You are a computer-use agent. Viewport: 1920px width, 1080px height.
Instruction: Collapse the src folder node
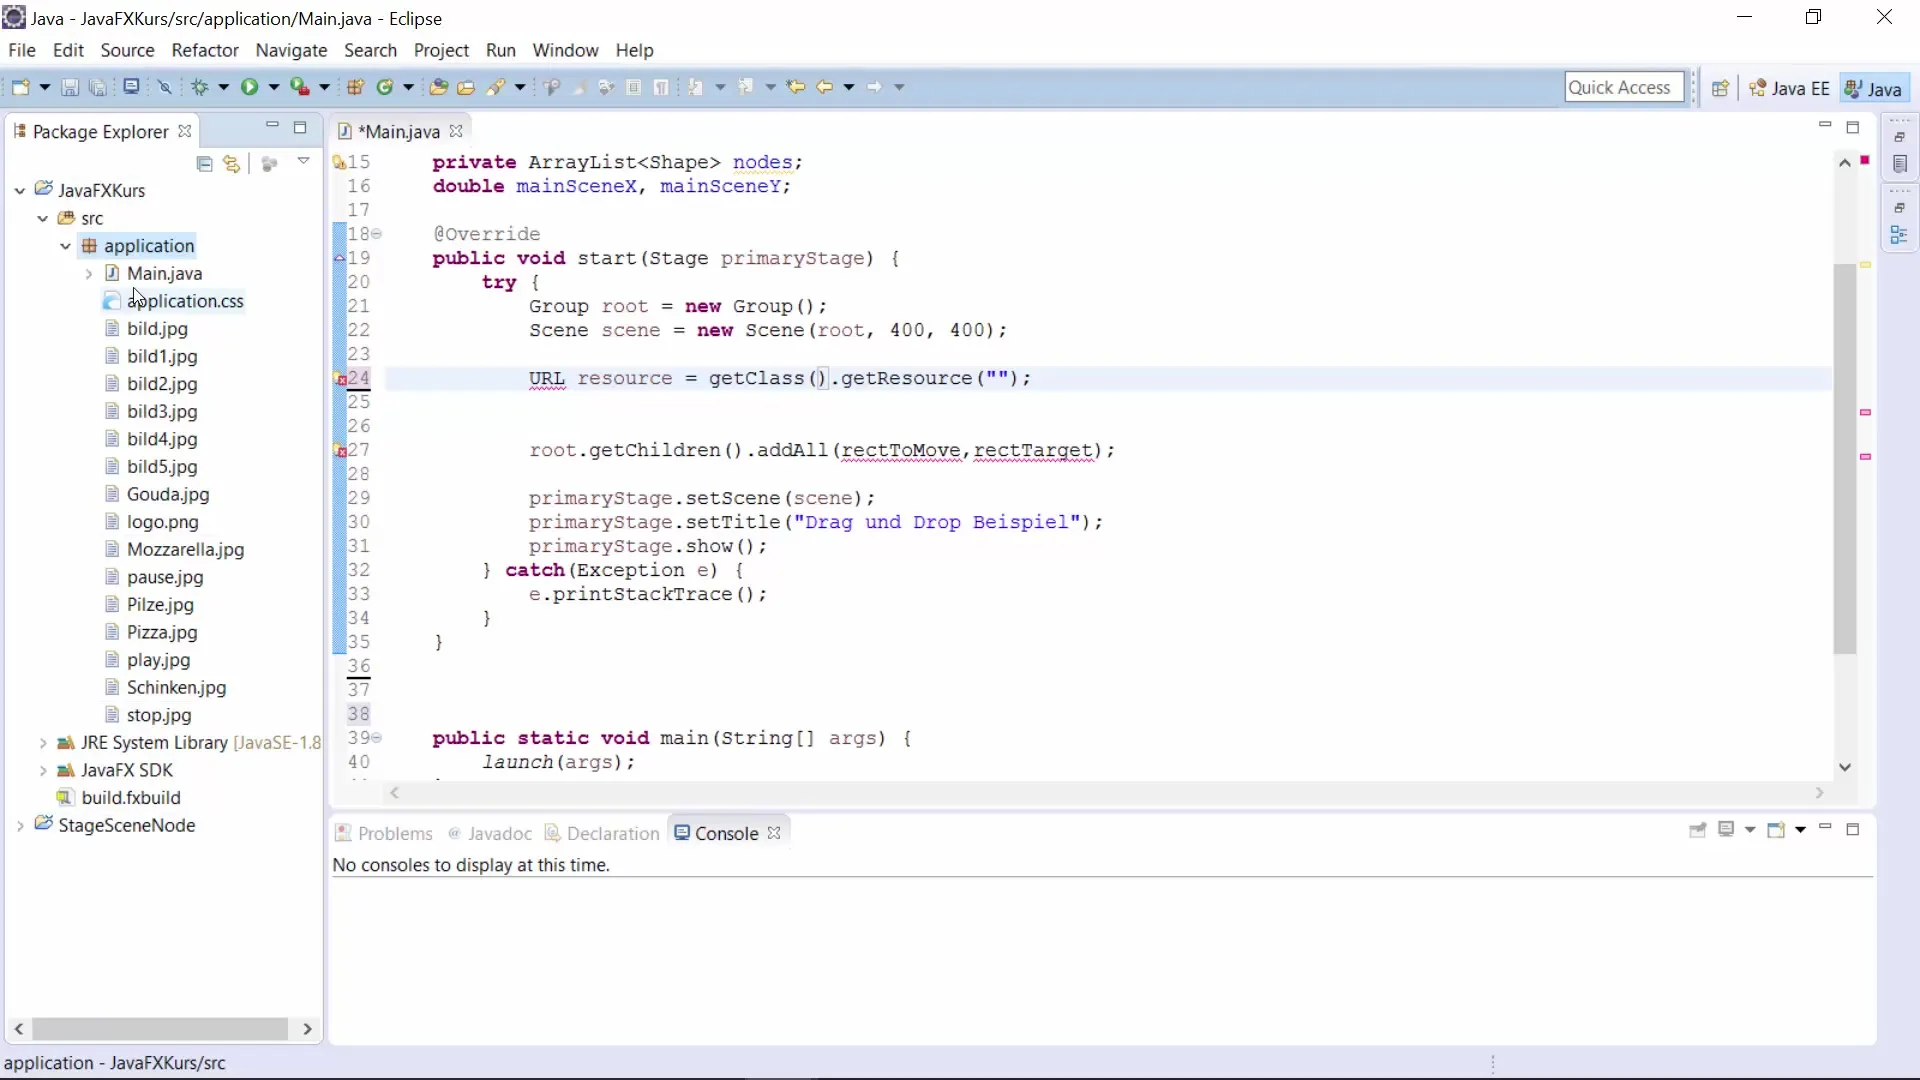coord(43,218)
